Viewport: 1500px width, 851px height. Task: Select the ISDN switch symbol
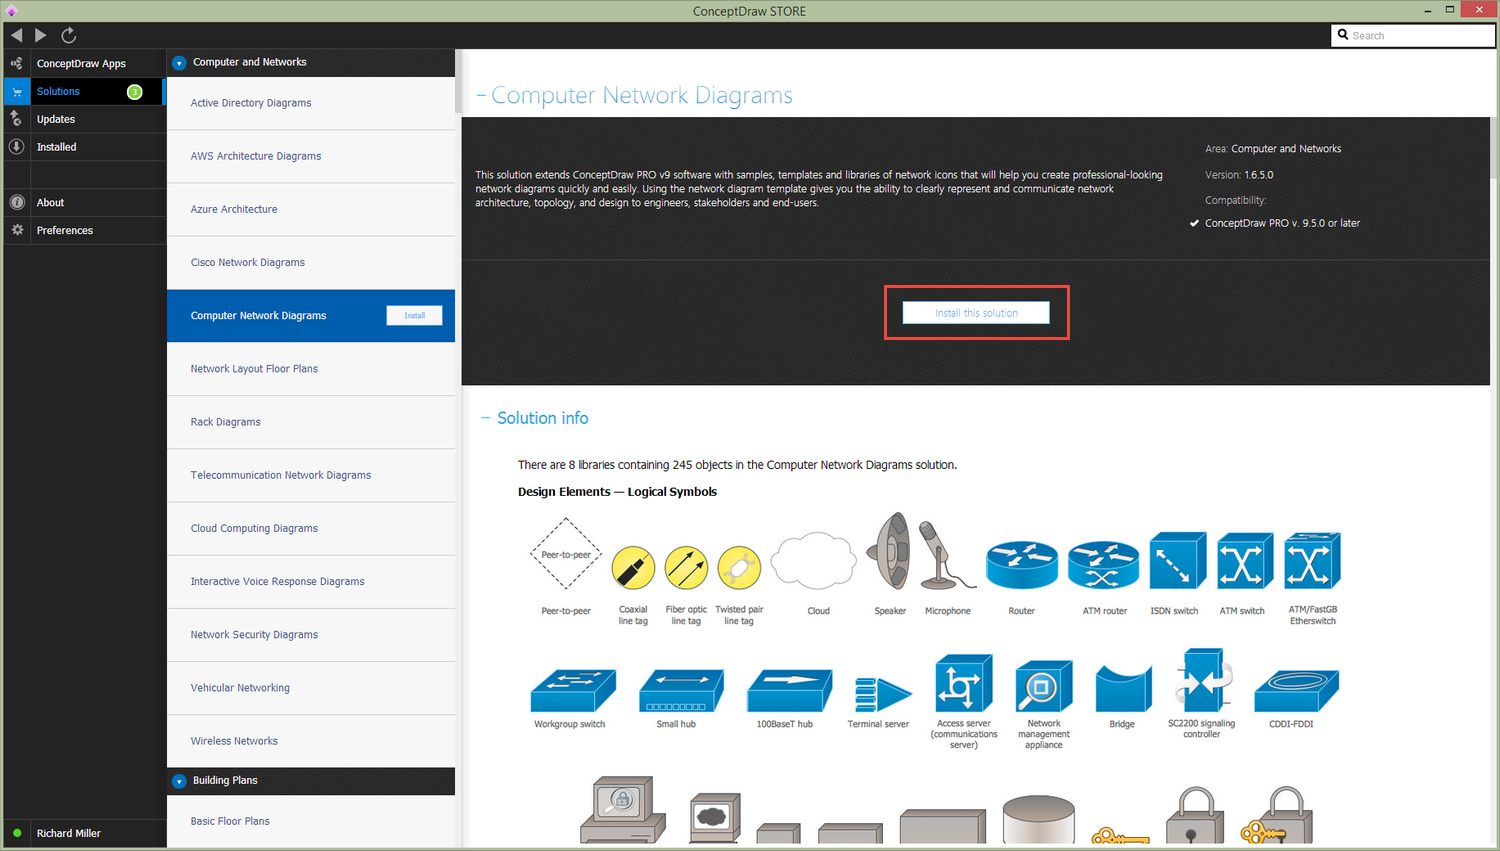1178,561
